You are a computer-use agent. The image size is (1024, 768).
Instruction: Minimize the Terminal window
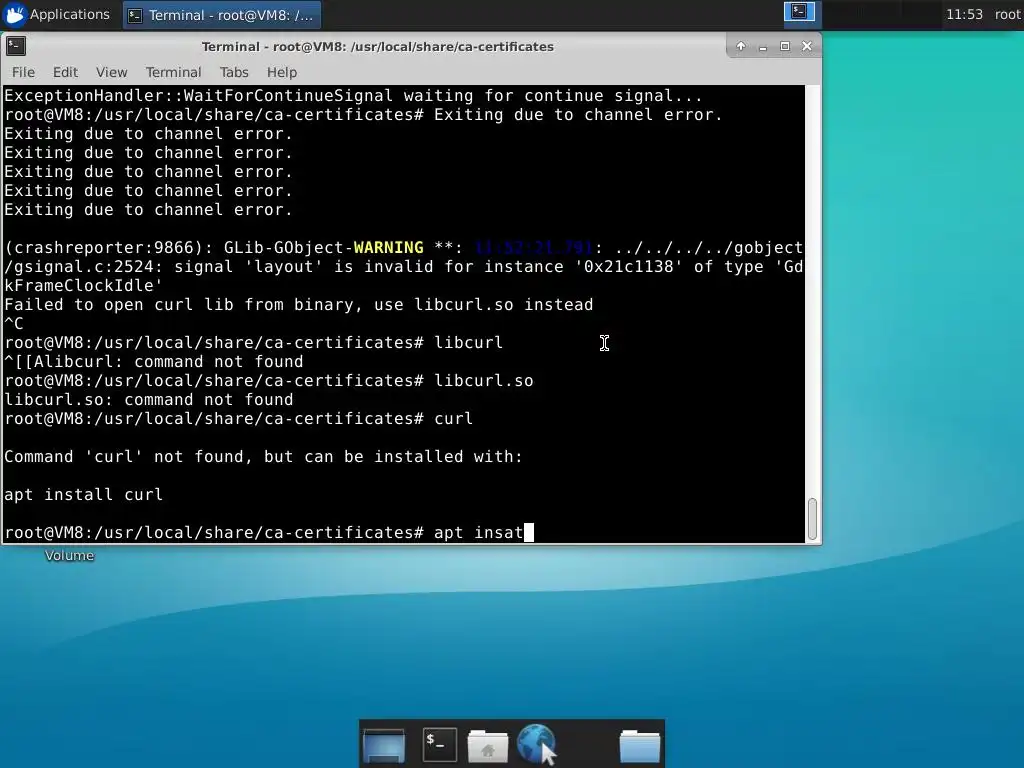pyautogui.click(x=763, y=46)
